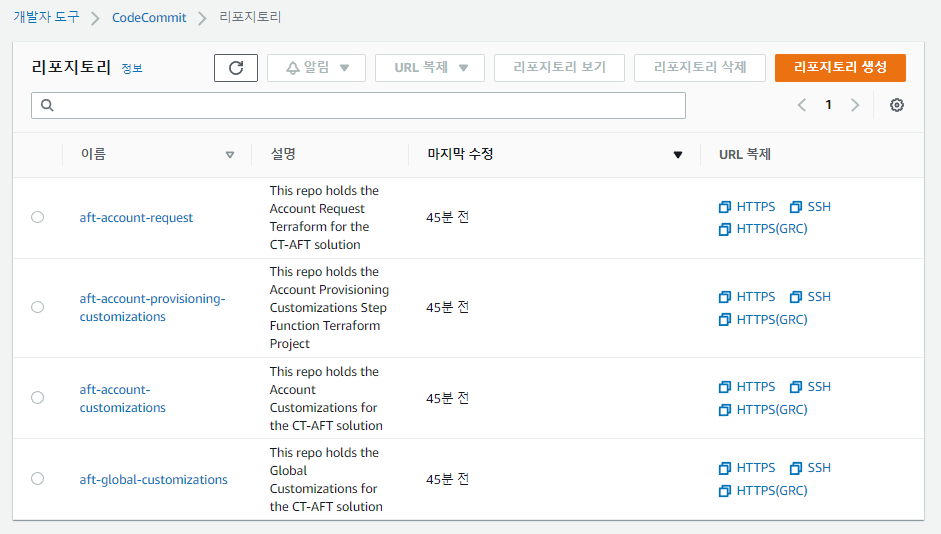Viewport: 941px width, 534px height.
Task: Copy HTTPS URL for aft-global-customizations
Action: pyautogui.click(x=747, y=467)
